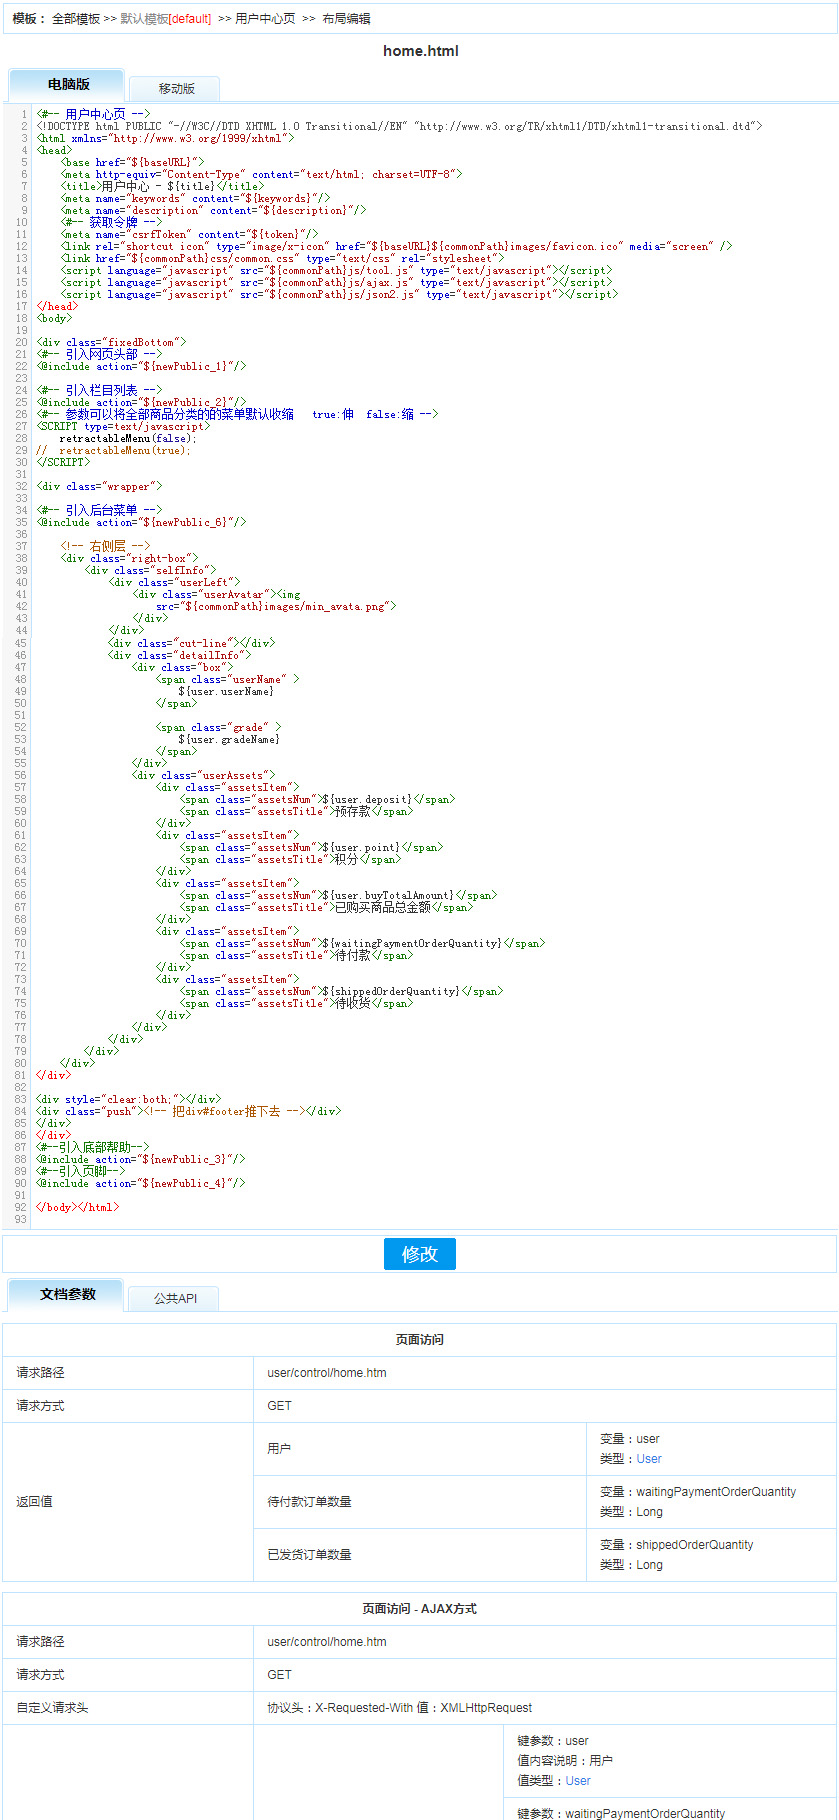Screen dimensions: 839x1820
Task: Click the 自定义请求头 cell
Action: point(128,1708)
